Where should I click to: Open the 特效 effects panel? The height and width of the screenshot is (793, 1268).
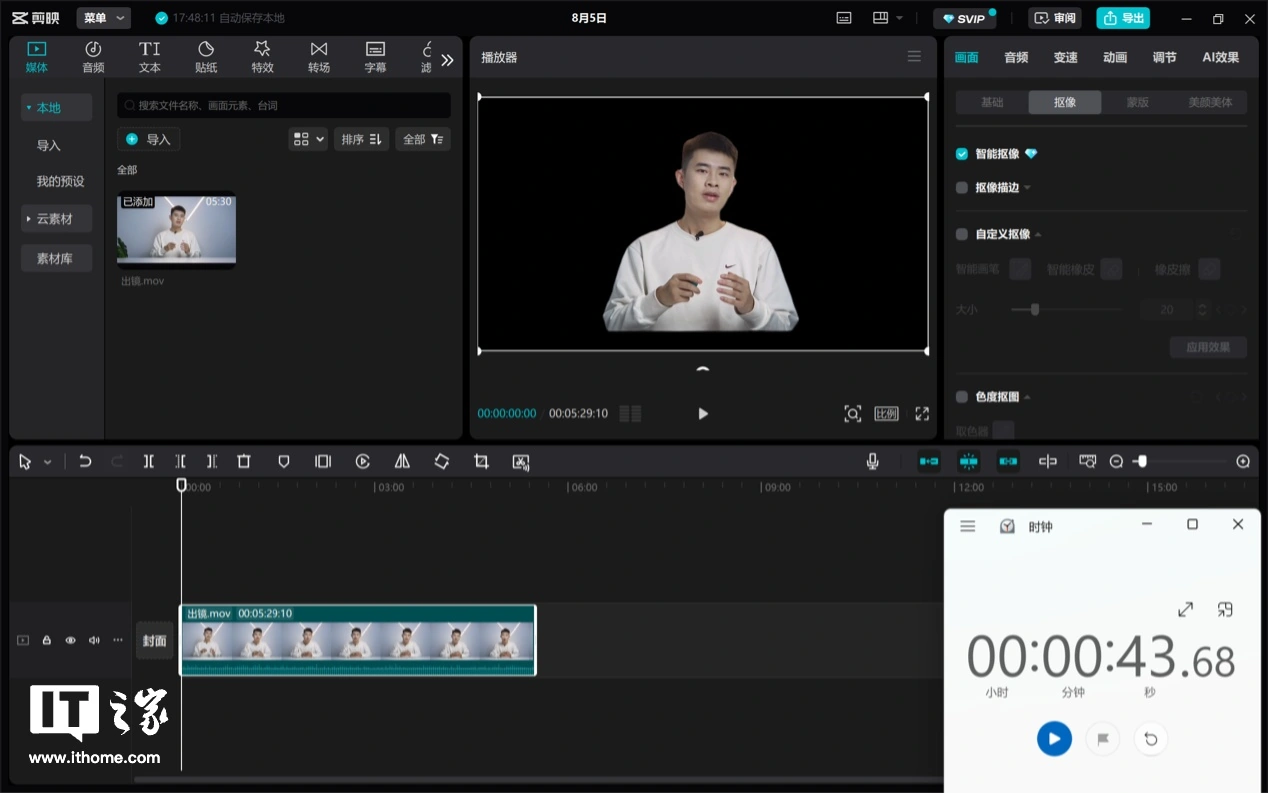click(262, 57)
